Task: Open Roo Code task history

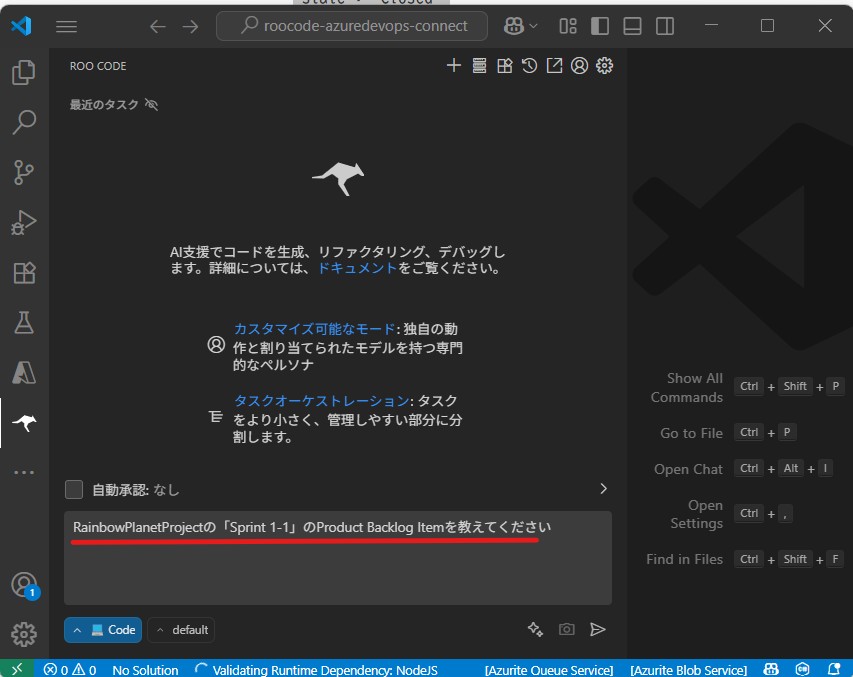Action: point(529,66)
